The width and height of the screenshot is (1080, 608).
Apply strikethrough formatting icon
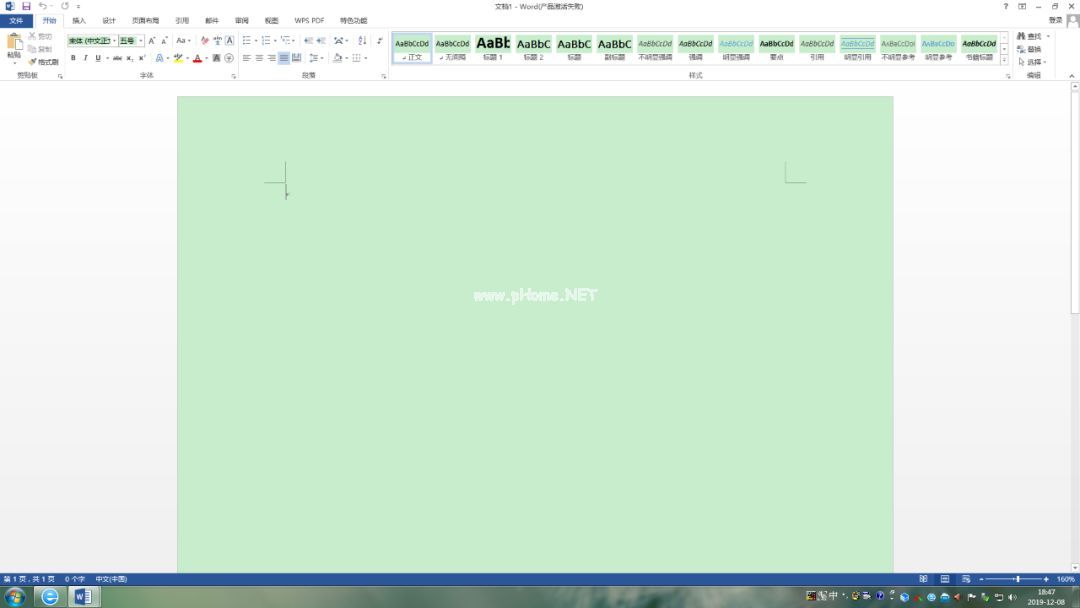click(117, 58)
